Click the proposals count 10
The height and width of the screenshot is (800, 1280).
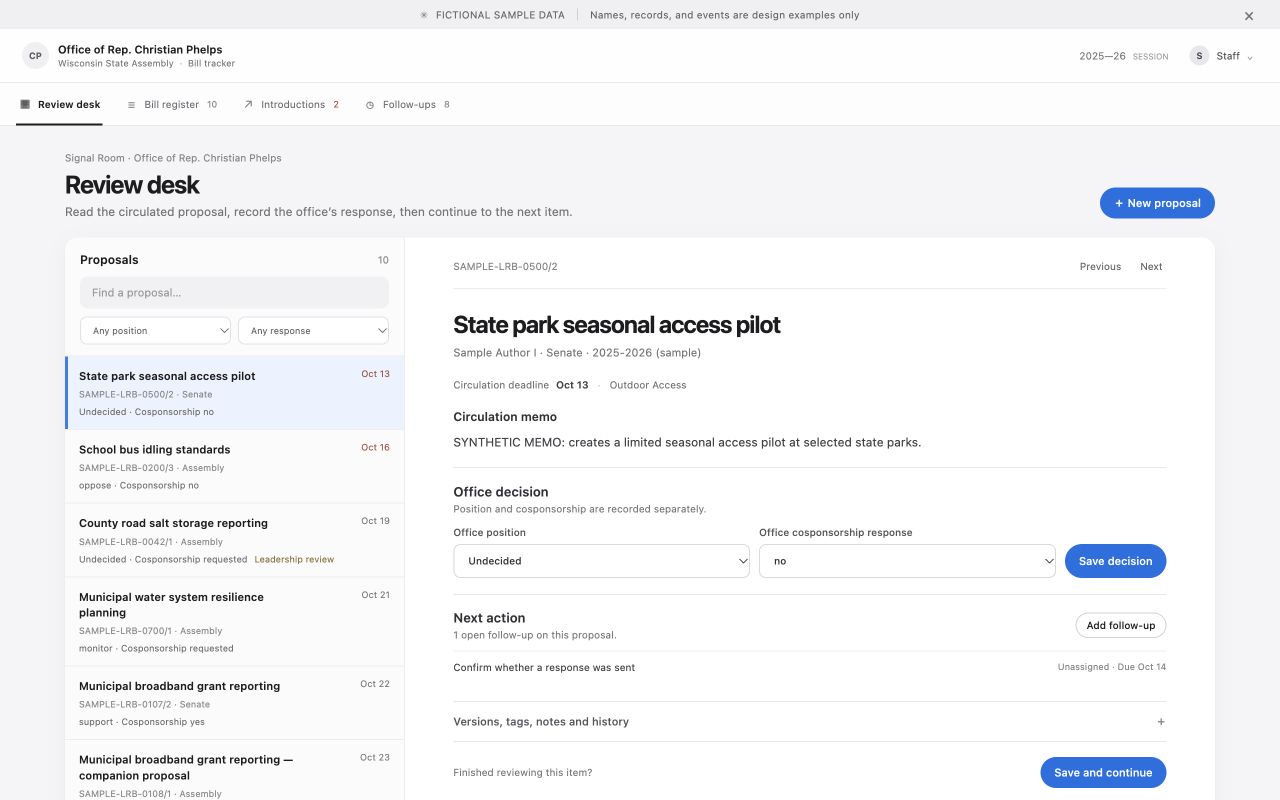pyautogui.click(x=383, y=260)
